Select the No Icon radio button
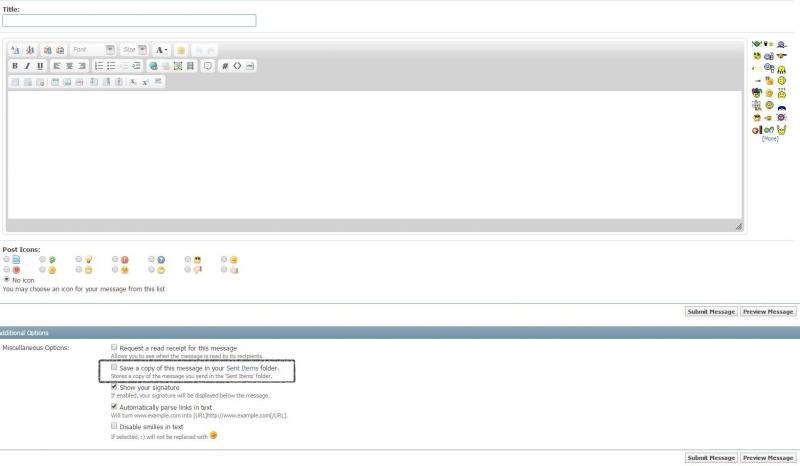The height and width of the screenshot is (466, 800). click(x=7, y=279)
